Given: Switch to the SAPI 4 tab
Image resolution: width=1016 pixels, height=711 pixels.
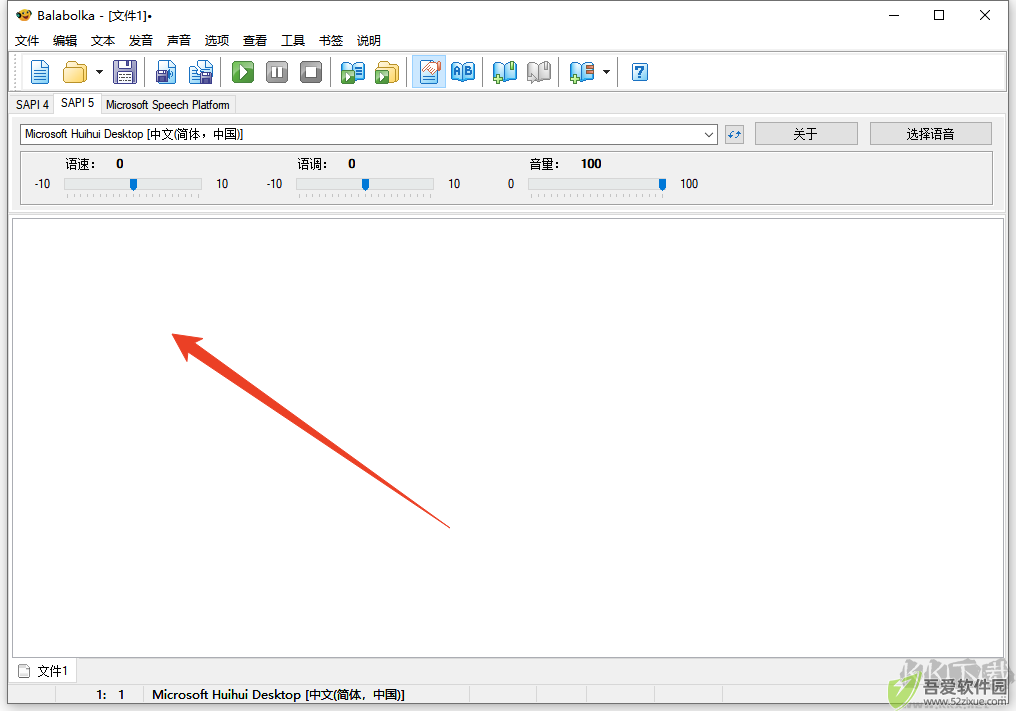Looking at the screenshot, I should tap(32, 104).
